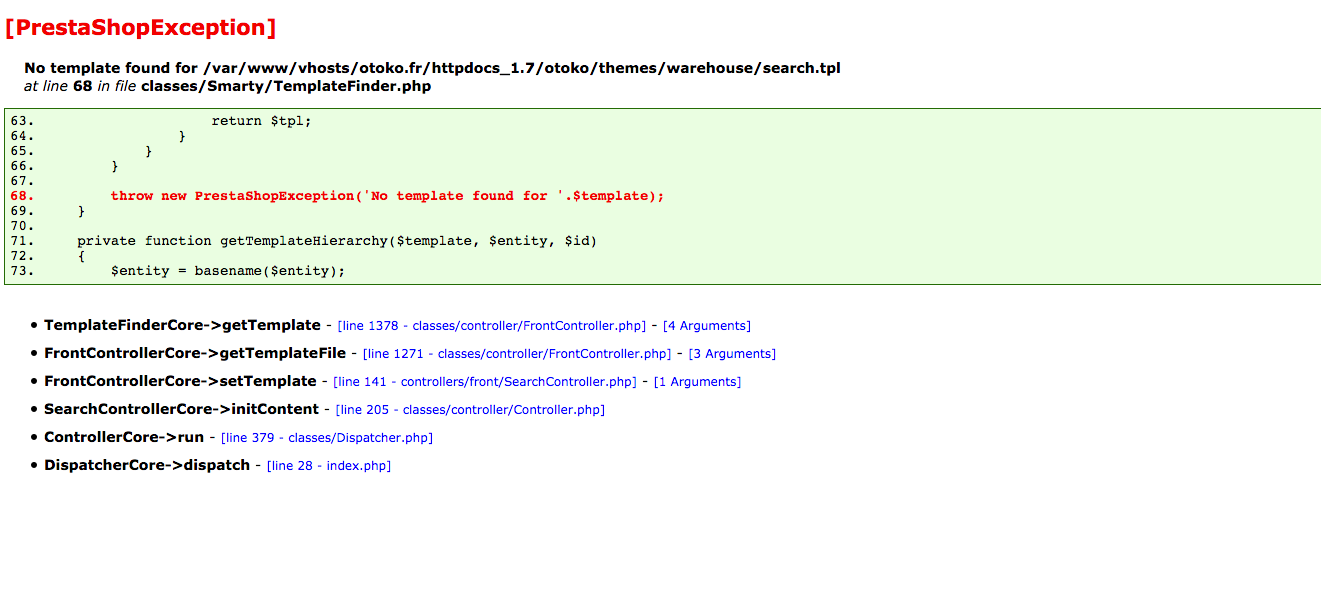
Task: Click FrontControllerCore->getTemplateFile trace entry
Action: pos(195,353)
